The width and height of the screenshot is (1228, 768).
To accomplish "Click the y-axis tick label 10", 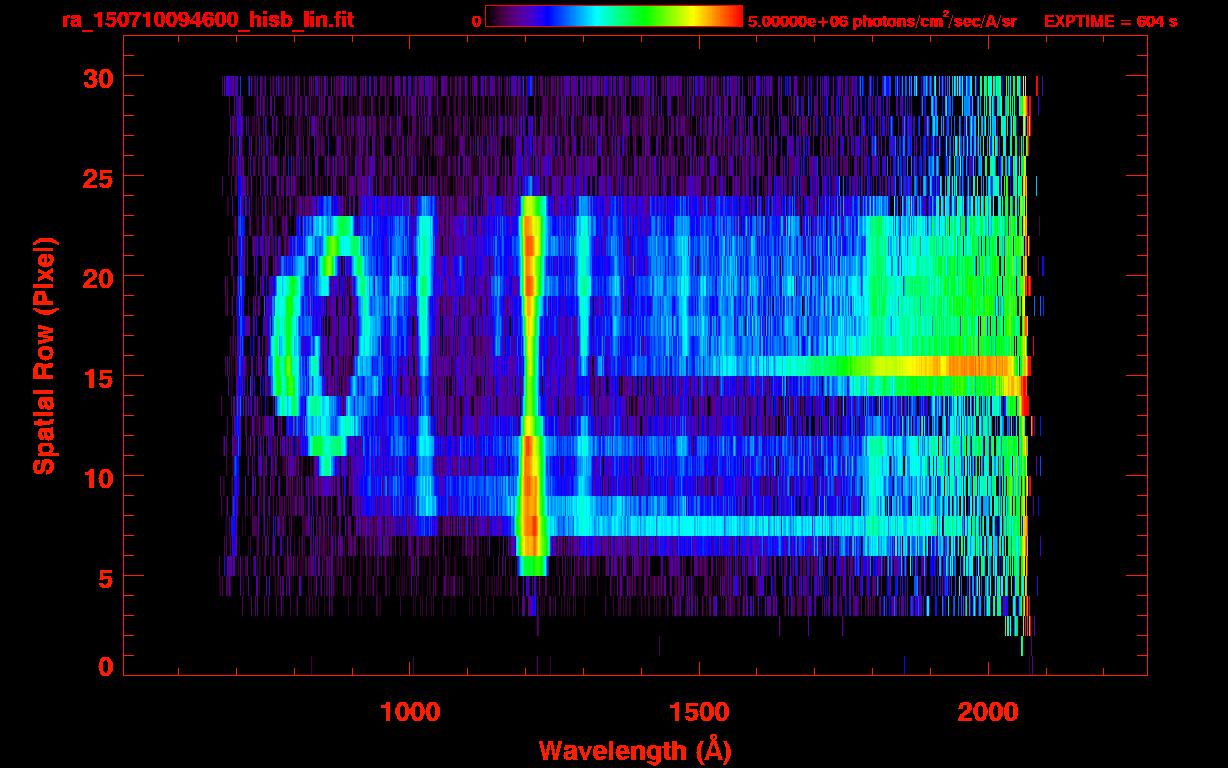I will [99, 477].
